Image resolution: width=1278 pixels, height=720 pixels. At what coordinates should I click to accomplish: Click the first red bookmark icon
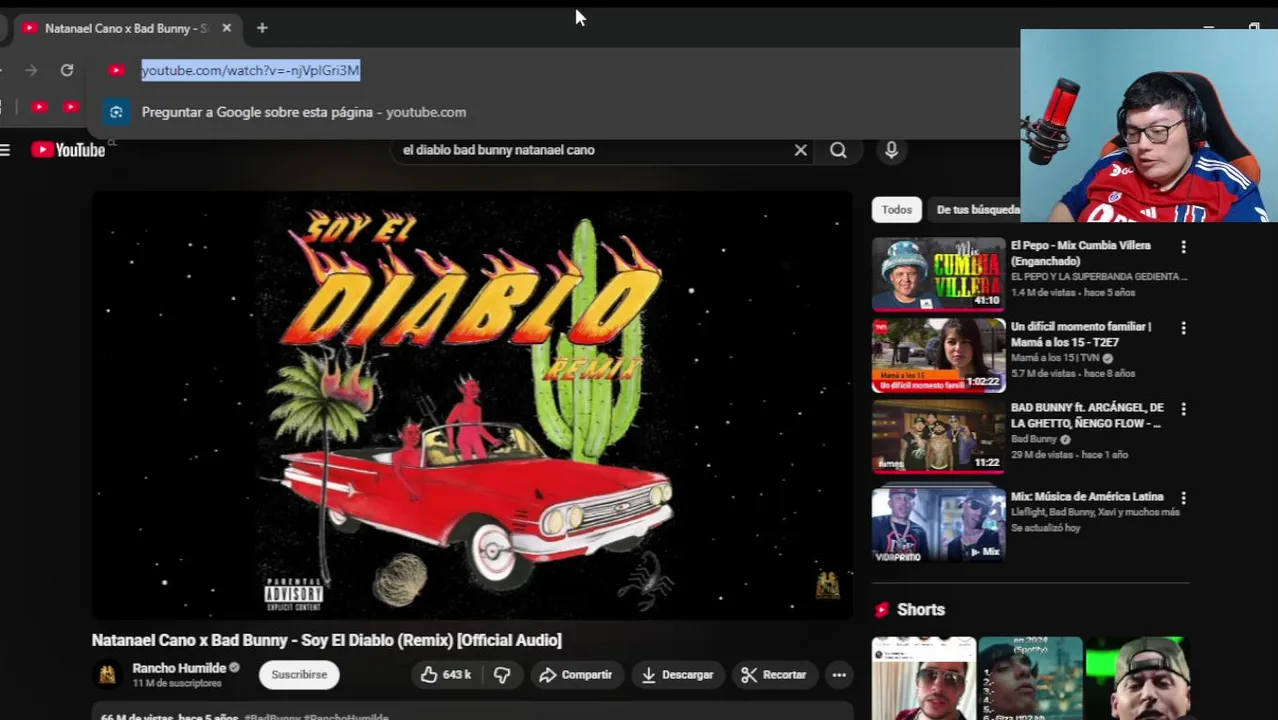point(39,107)
